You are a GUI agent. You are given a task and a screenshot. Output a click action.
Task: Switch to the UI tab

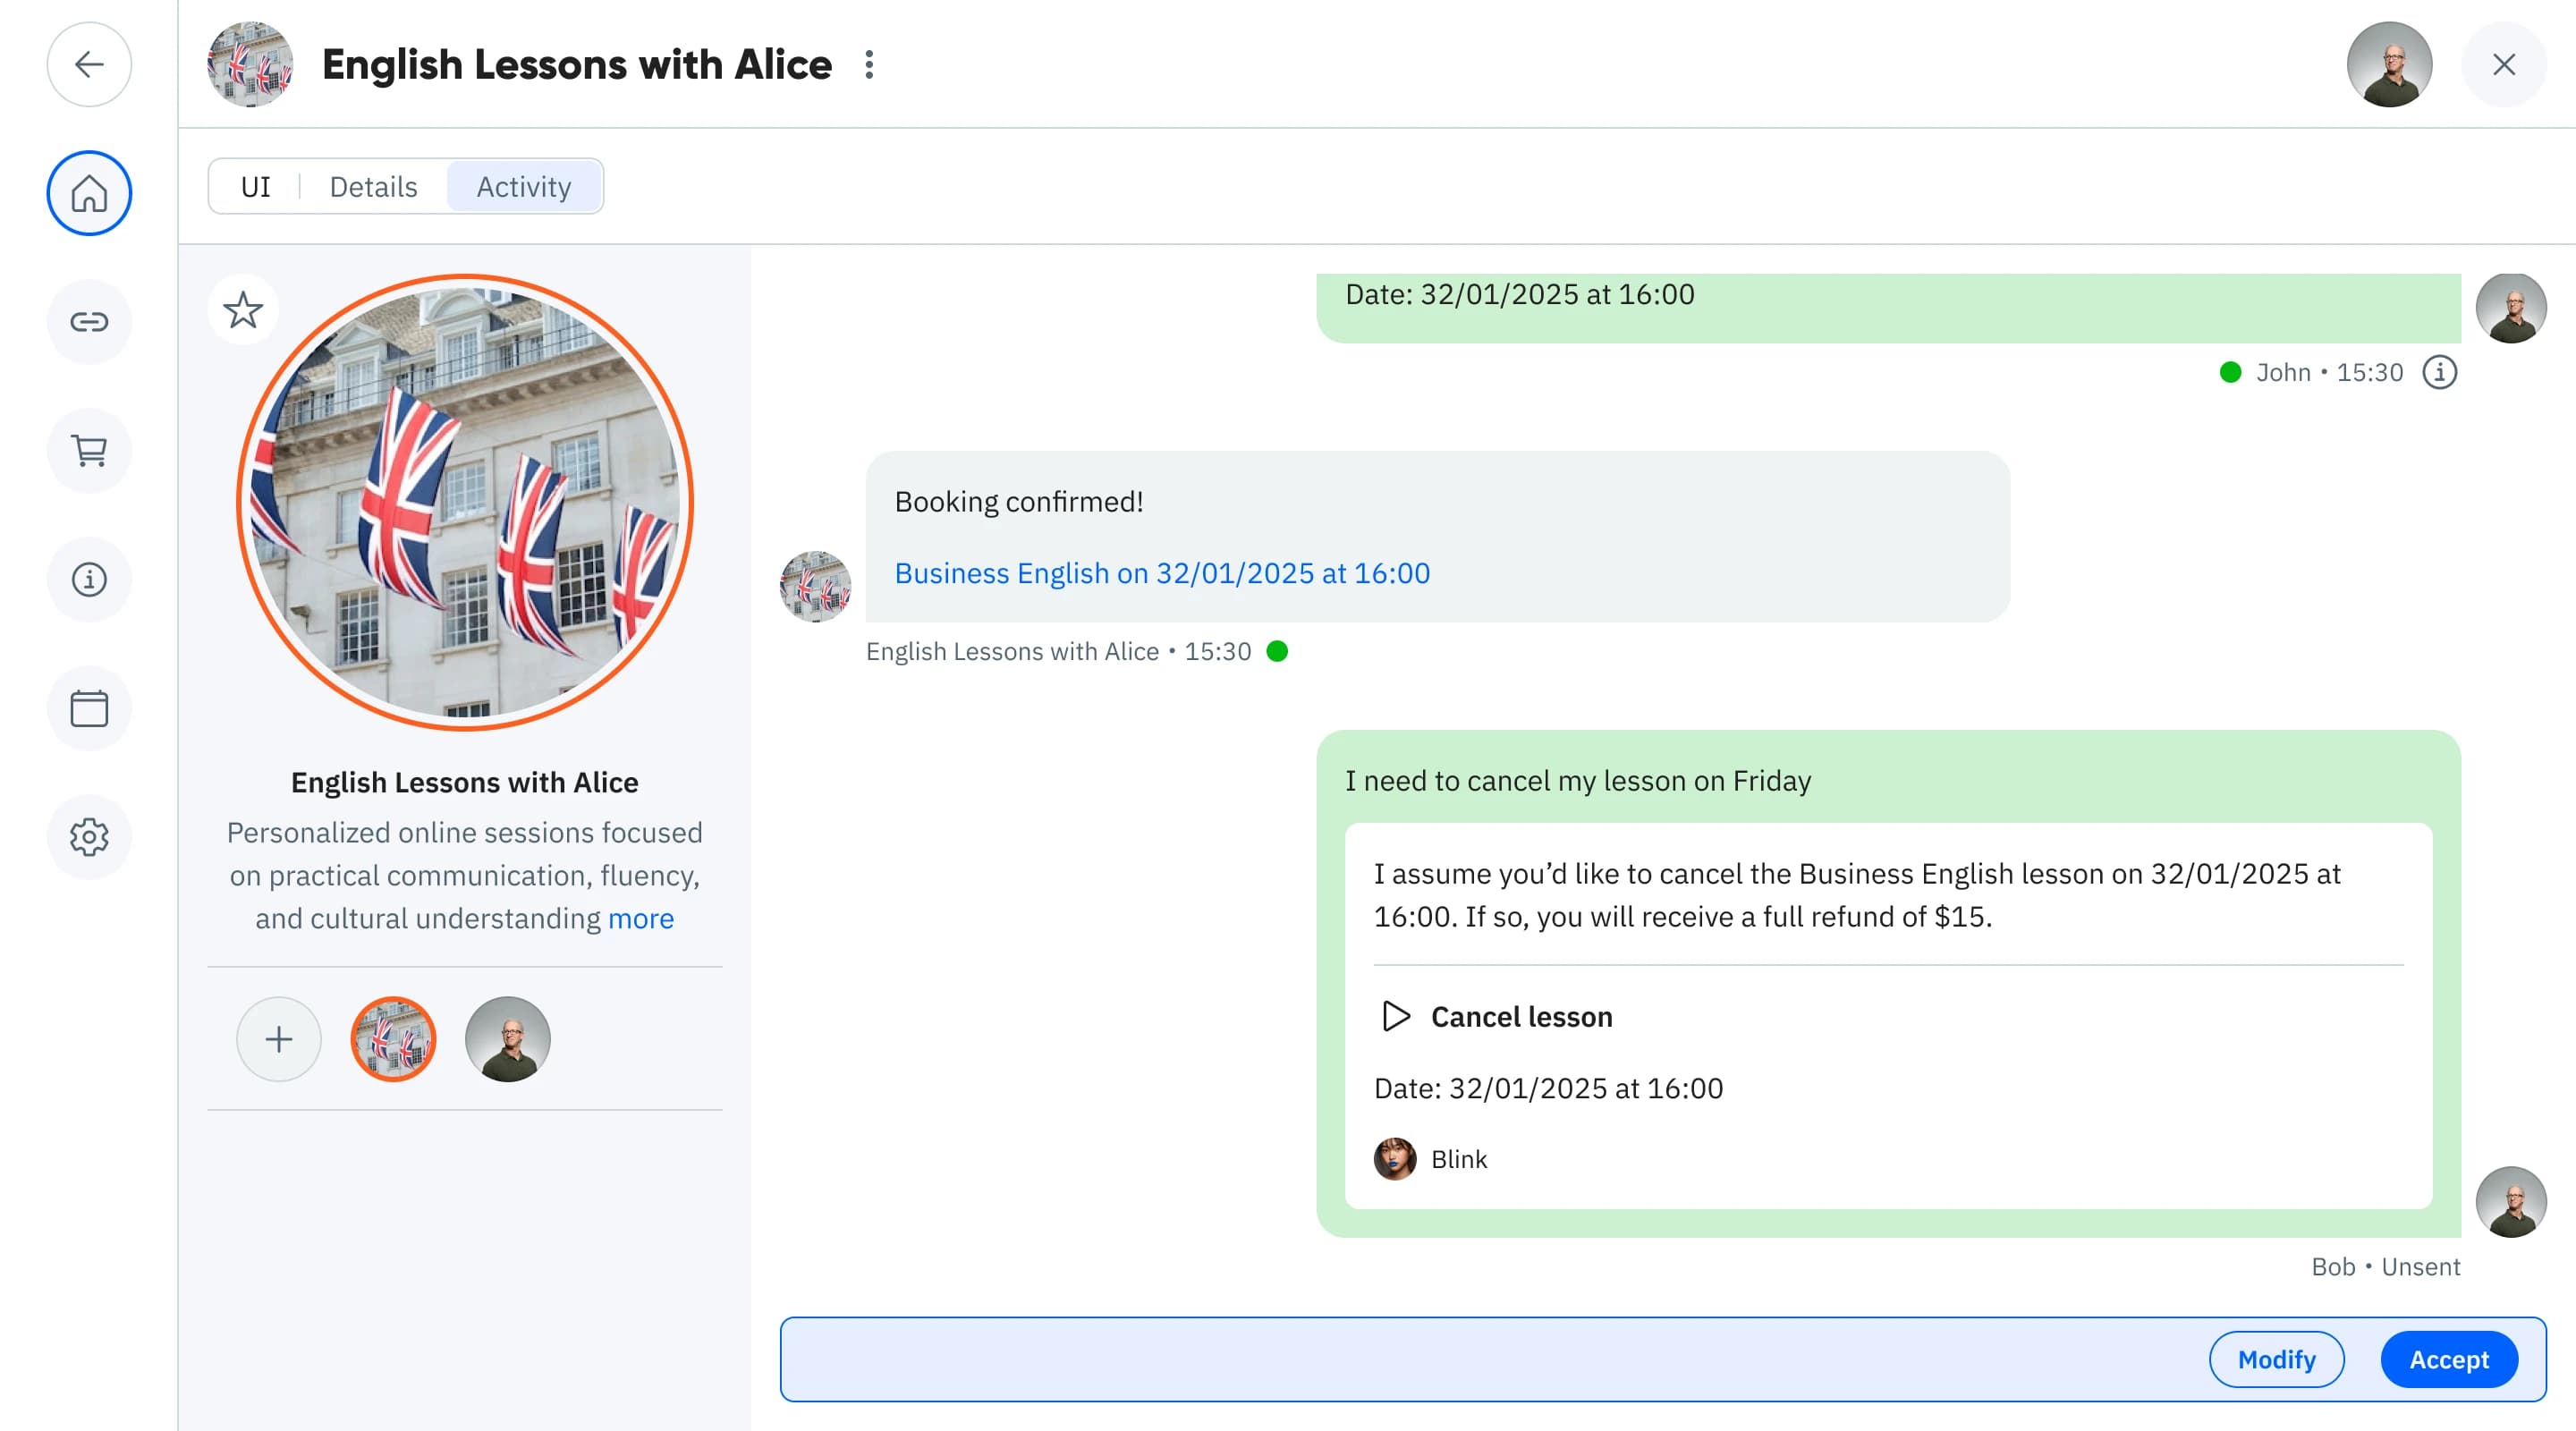coord(256,187)
